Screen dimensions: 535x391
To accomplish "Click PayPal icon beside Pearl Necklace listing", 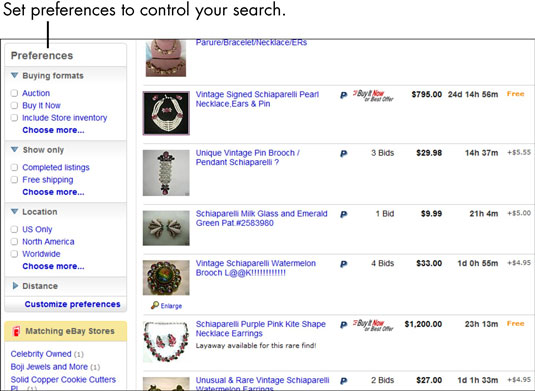I will [x=344, y=96].
